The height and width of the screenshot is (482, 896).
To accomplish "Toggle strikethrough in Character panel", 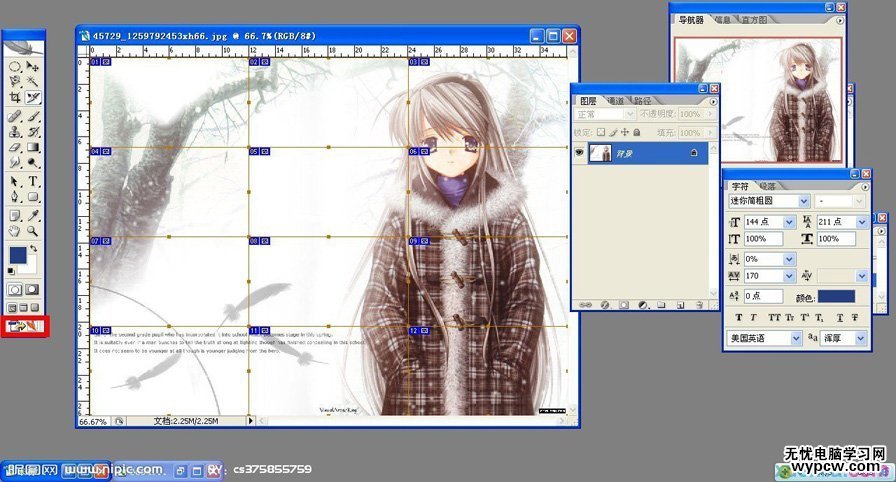I will click(855, 318).
